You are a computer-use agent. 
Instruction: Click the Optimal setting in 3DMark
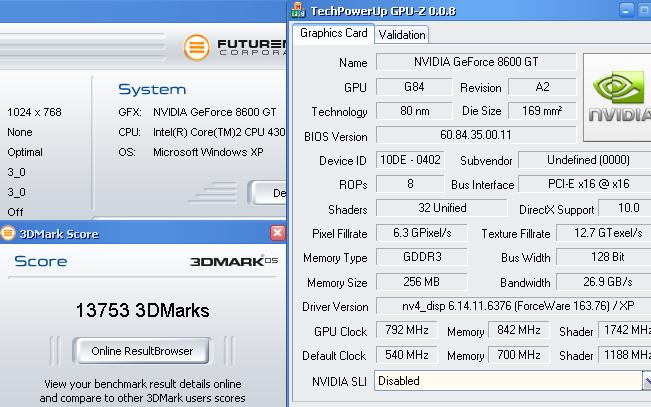click(25, 152)
